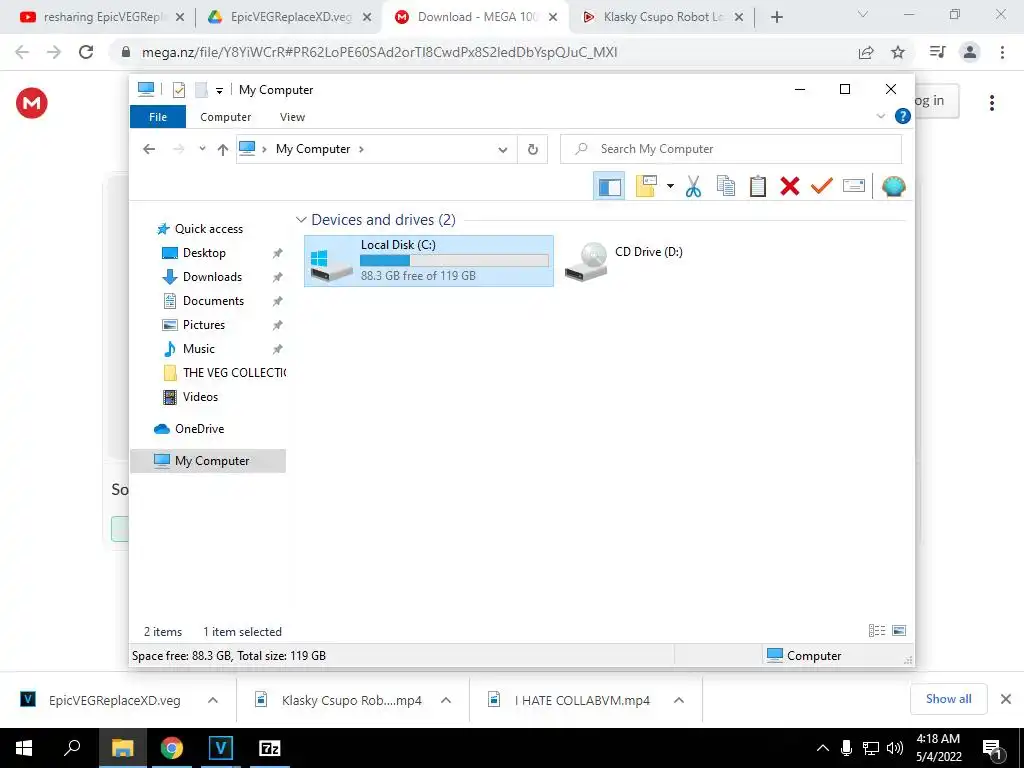Open Videos in navigation pane
Screen dimensions: 1024x768
point(200,397)
